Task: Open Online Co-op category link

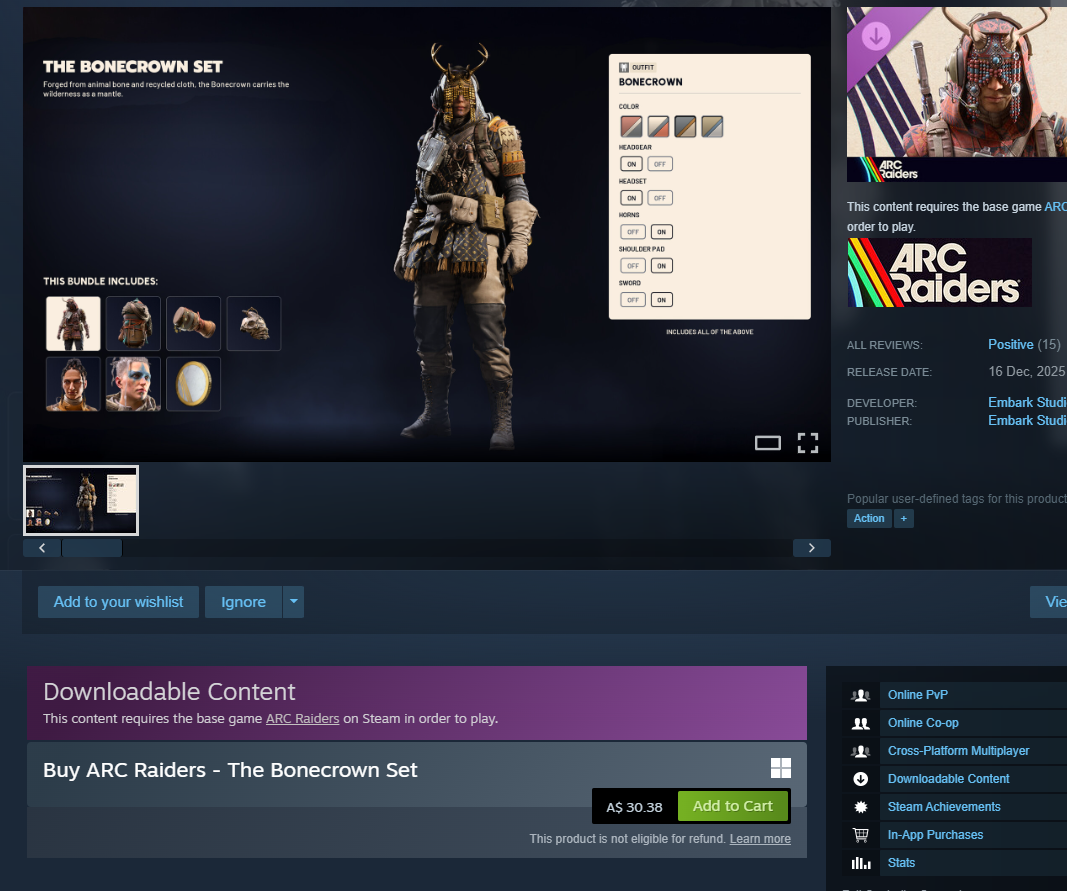Action: (x=923, y=723)
